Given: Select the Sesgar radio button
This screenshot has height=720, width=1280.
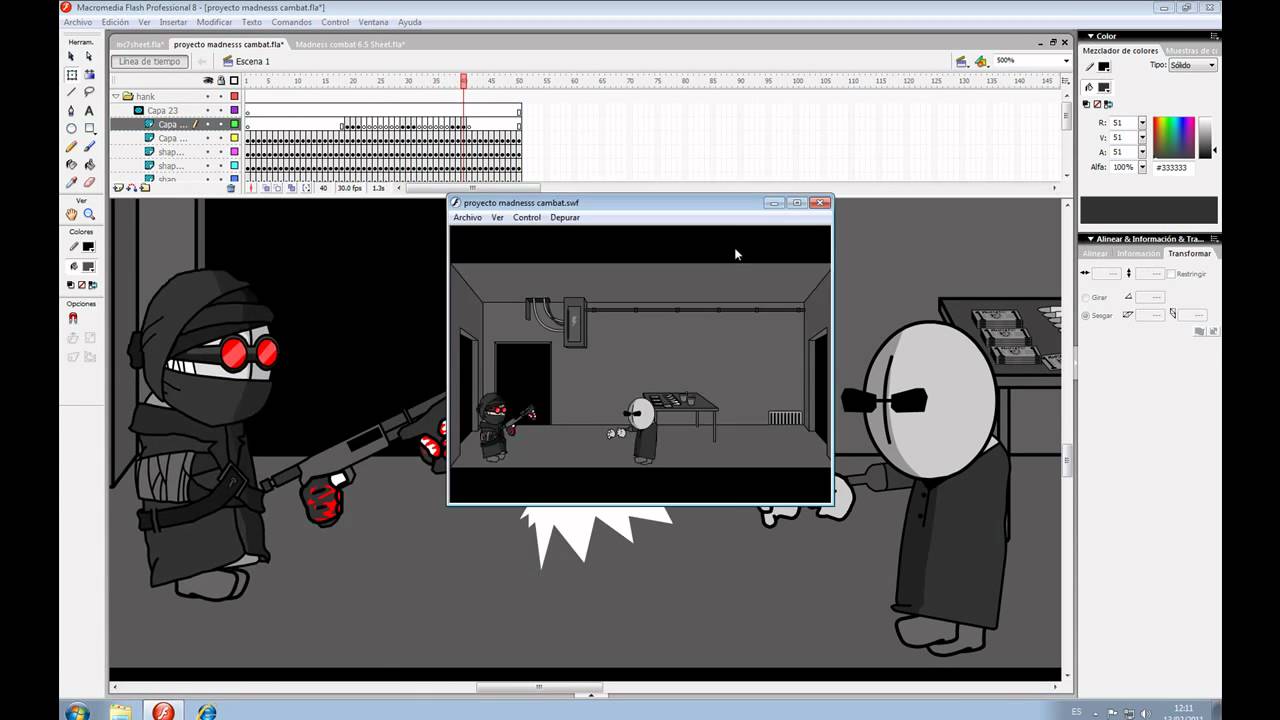Looking at the screenshot, I should tap(1086, 316).
